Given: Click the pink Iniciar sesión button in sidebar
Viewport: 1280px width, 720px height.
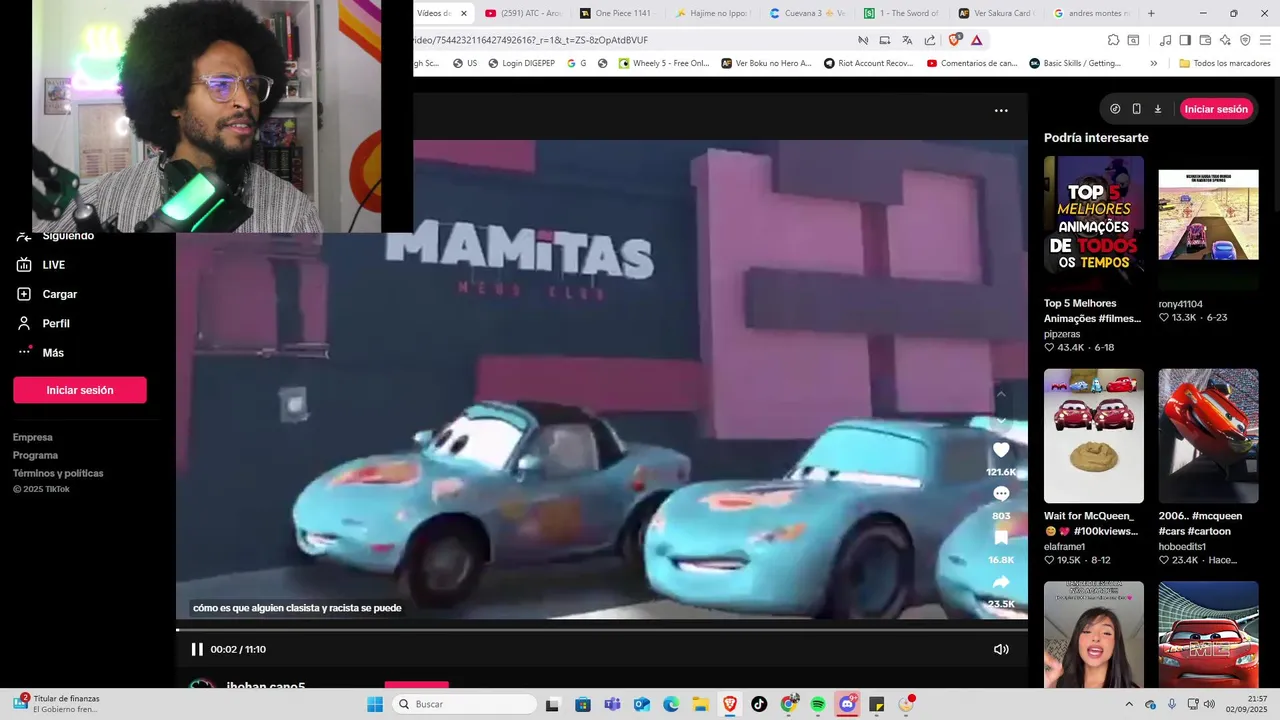Looking at the screenshot, I should click(80, 390).
